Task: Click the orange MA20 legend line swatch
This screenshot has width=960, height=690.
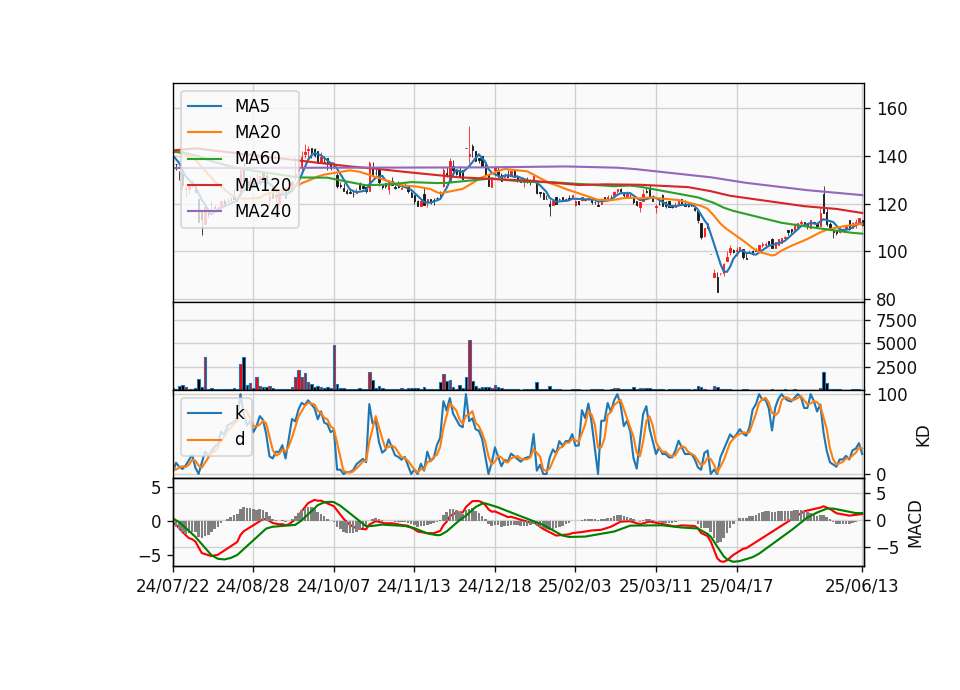Action: tap(204, 133)
